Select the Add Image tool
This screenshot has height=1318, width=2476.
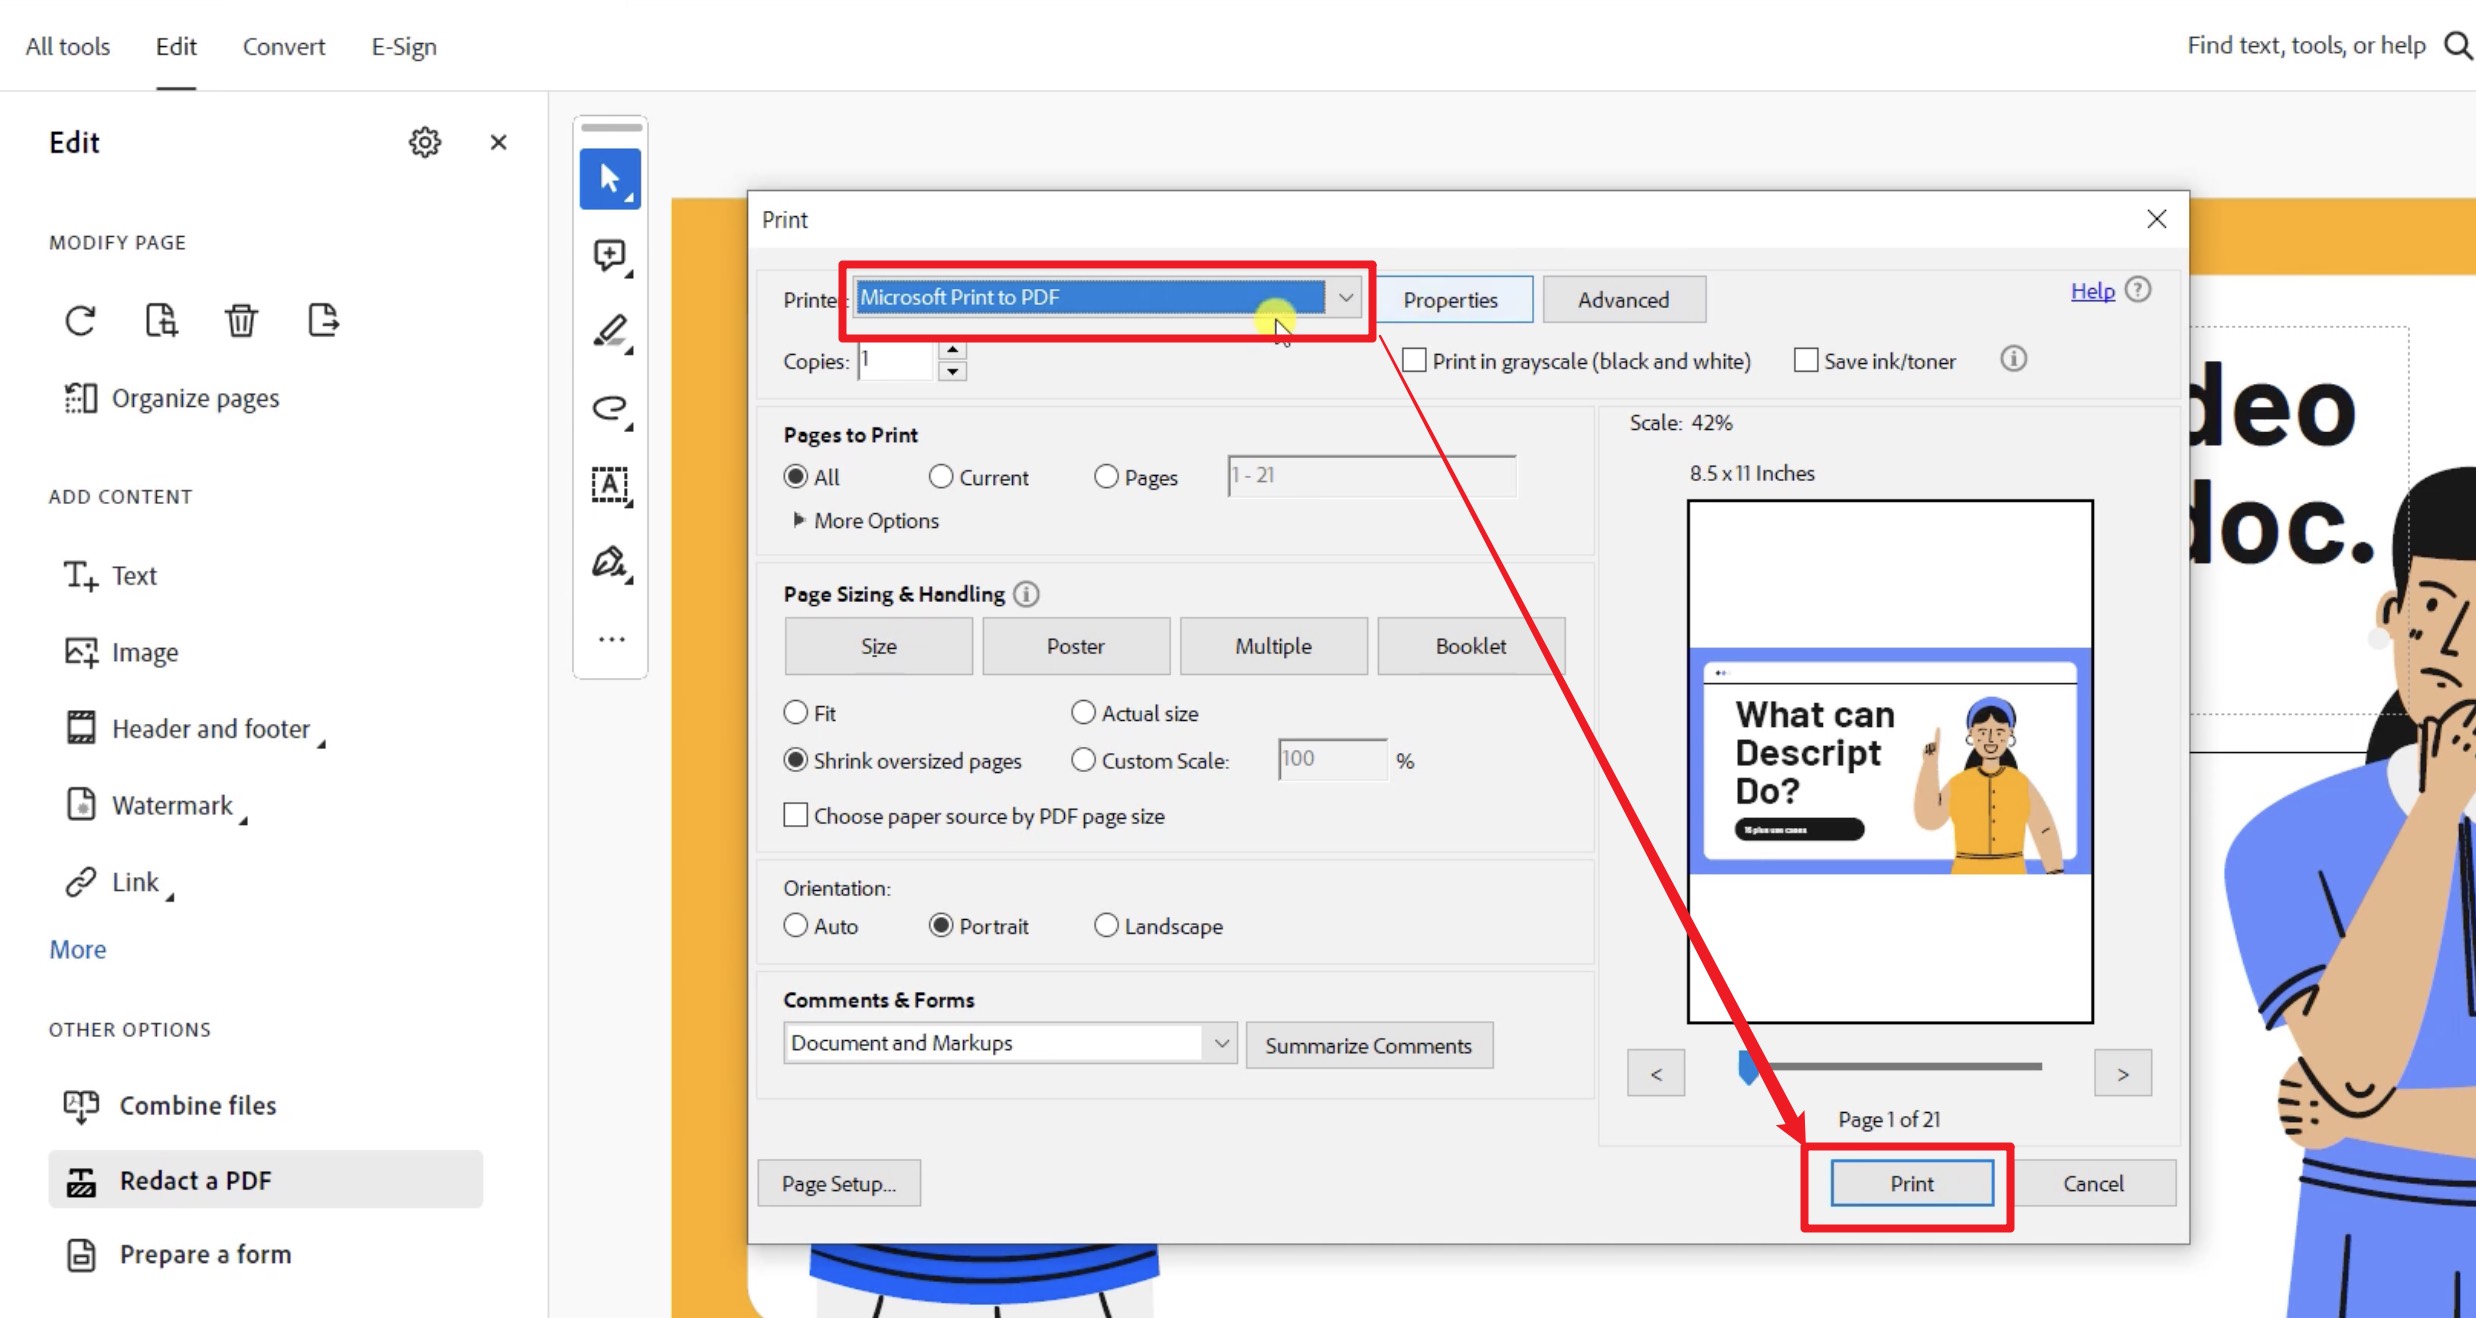coord(121,652)
